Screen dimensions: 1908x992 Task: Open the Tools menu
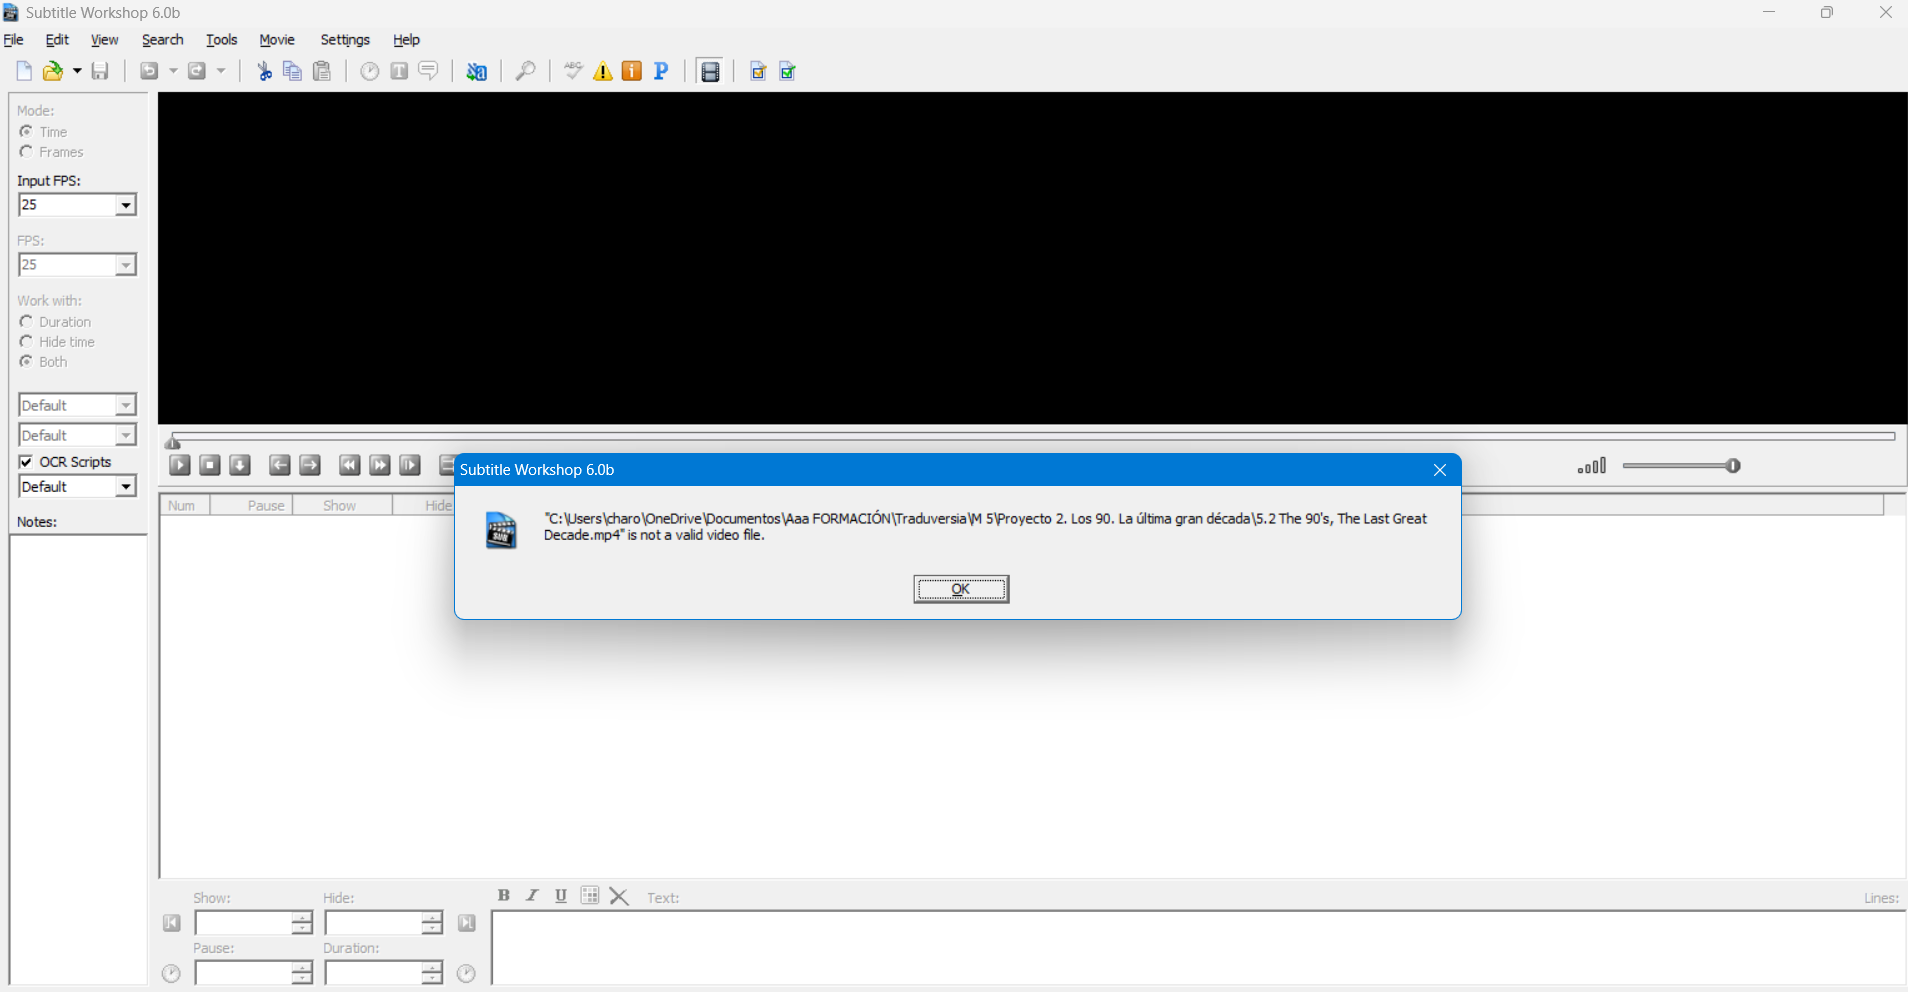point(221,40)
